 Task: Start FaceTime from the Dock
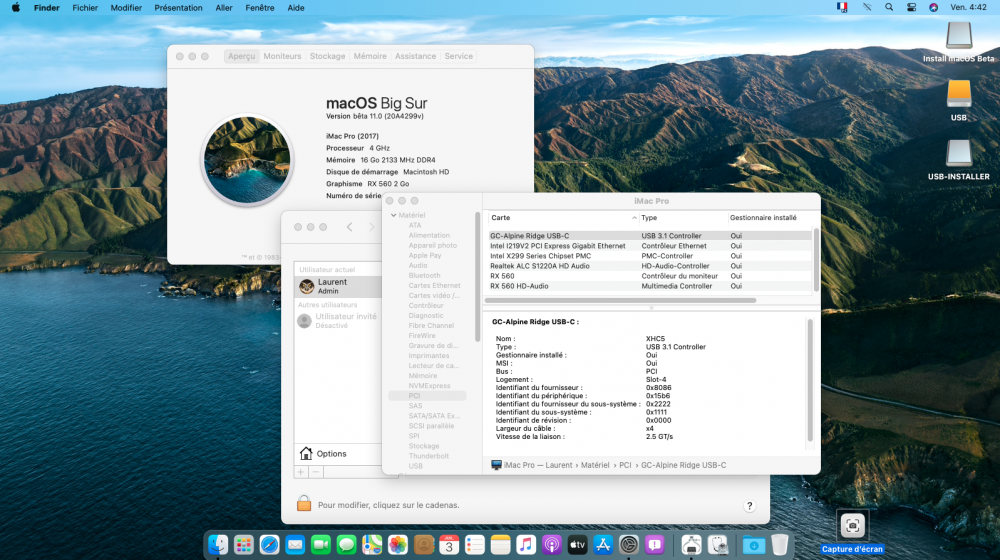tap(321, 545)
